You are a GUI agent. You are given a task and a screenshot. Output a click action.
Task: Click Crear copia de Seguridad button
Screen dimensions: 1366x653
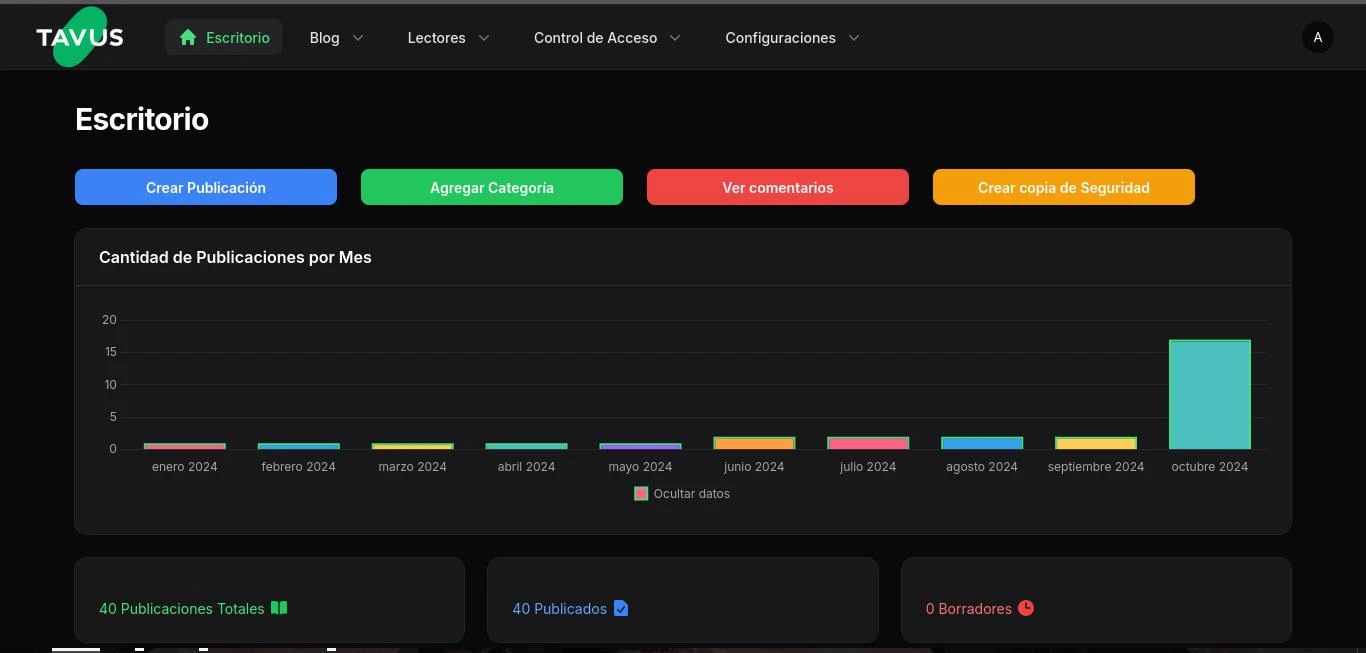click(1063, 187)
